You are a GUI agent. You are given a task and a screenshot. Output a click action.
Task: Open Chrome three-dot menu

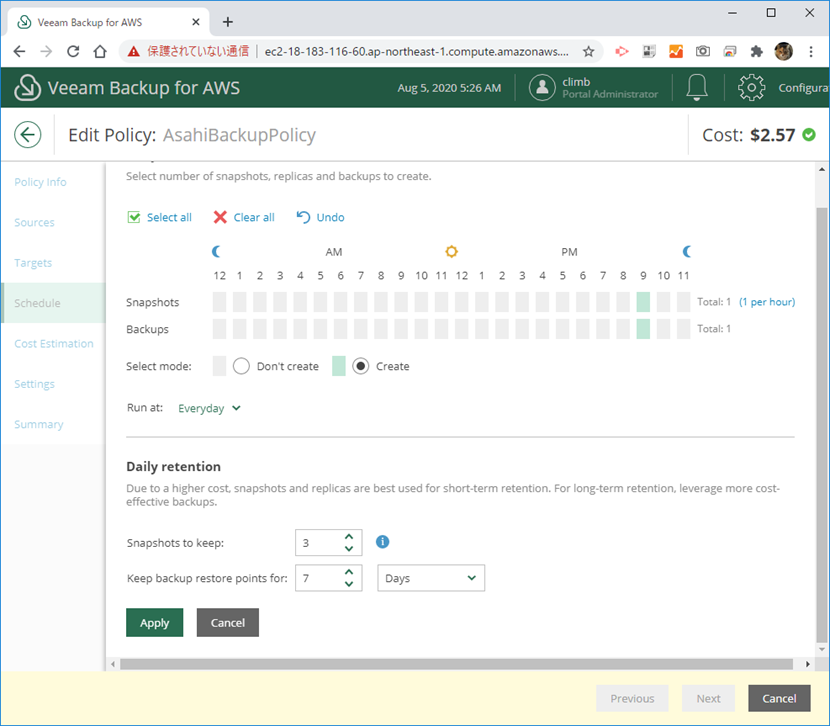click(x=810, y=51)
